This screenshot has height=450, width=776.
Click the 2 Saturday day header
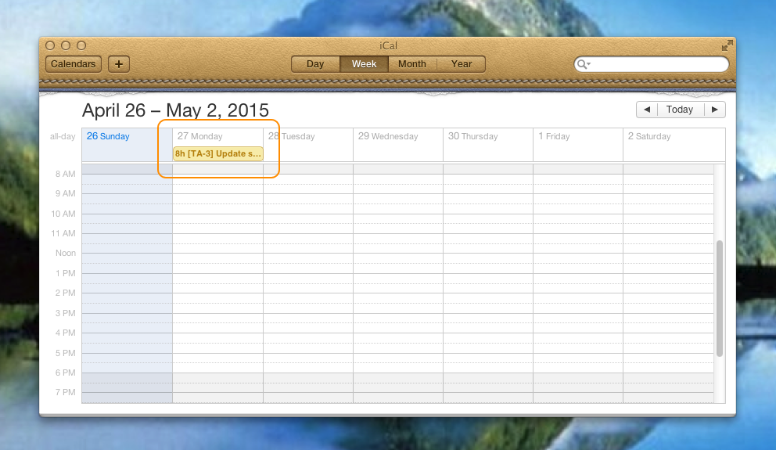click(650, 136)
